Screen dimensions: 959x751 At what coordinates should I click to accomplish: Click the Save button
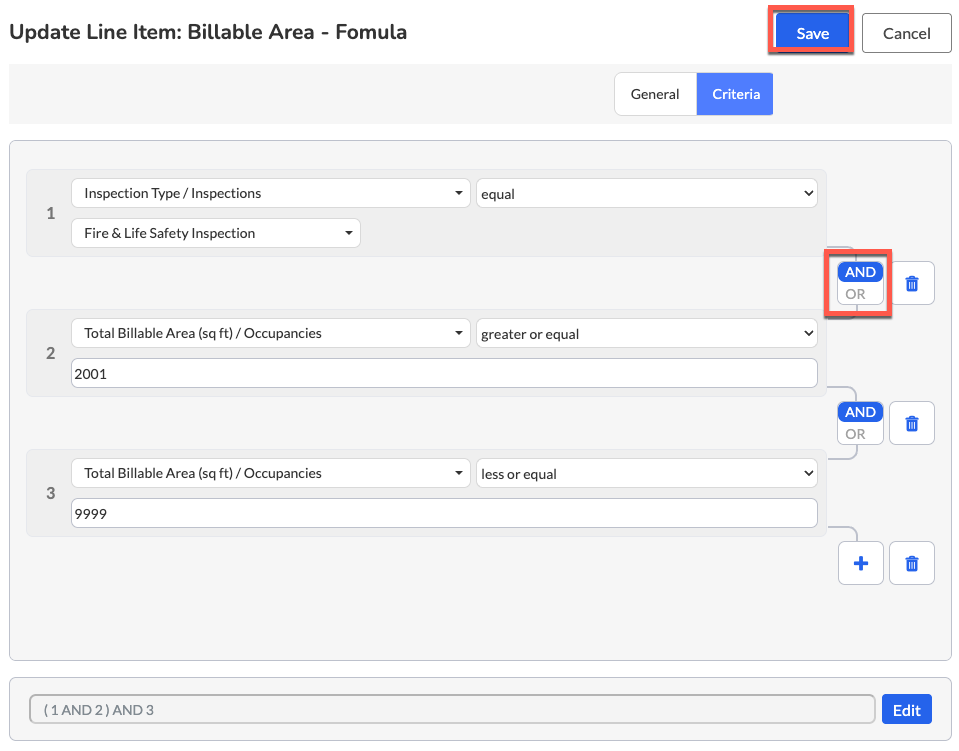(x=812, y=33)
